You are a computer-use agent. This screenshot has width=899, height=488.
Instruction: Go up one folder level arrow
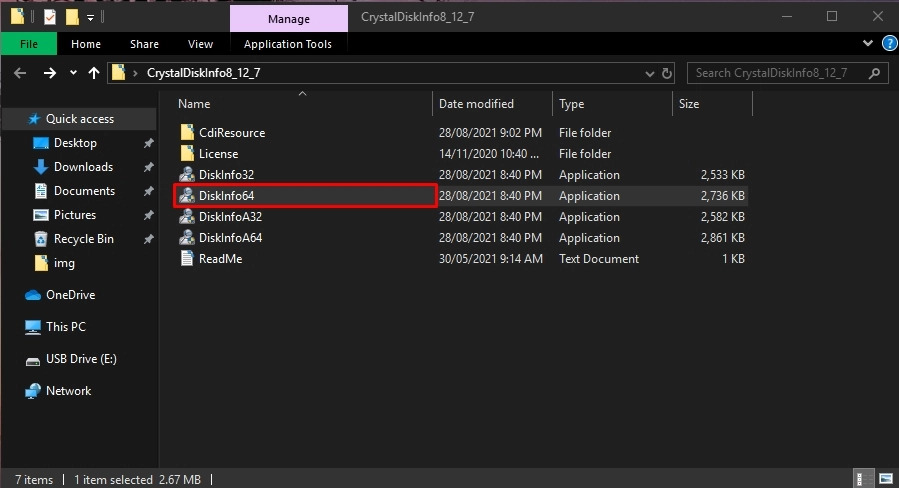point(94,73)
